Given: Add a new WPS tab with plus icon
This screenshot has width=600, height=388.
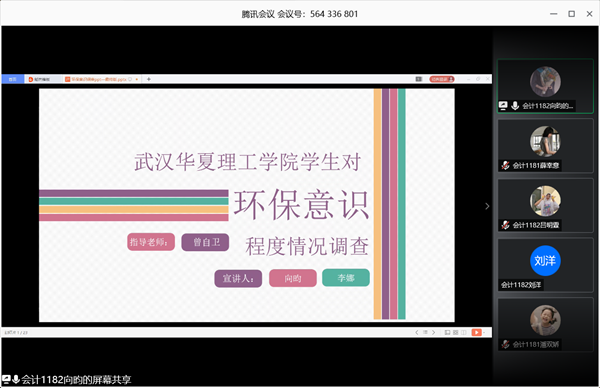Looking at the screenshot, I should [x=148, y=79].
